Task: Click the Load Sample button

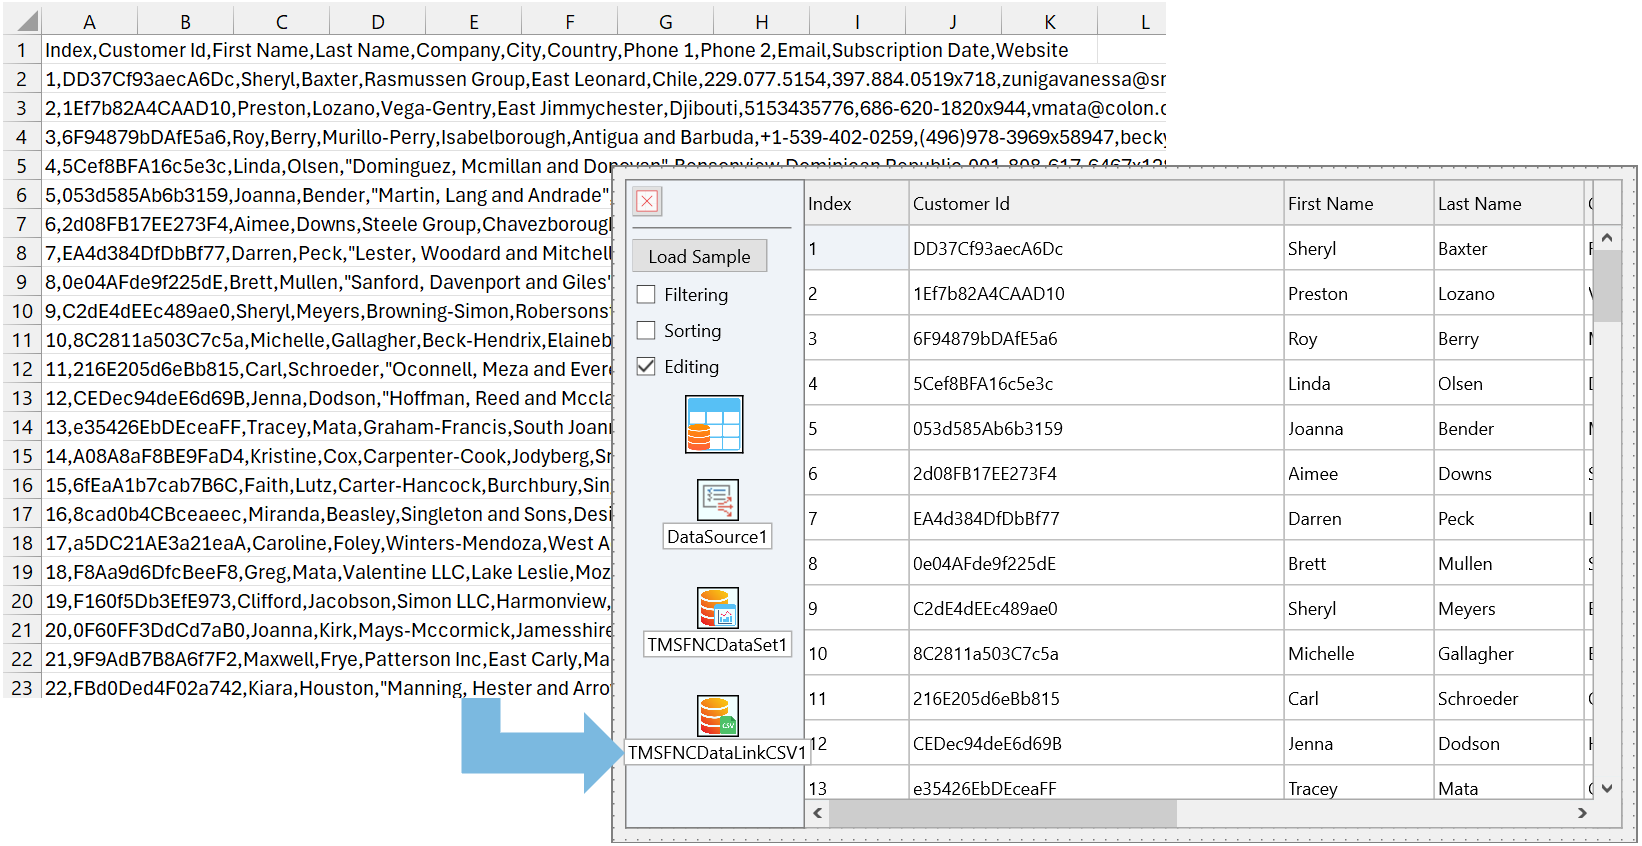Action: click(699, 256)
